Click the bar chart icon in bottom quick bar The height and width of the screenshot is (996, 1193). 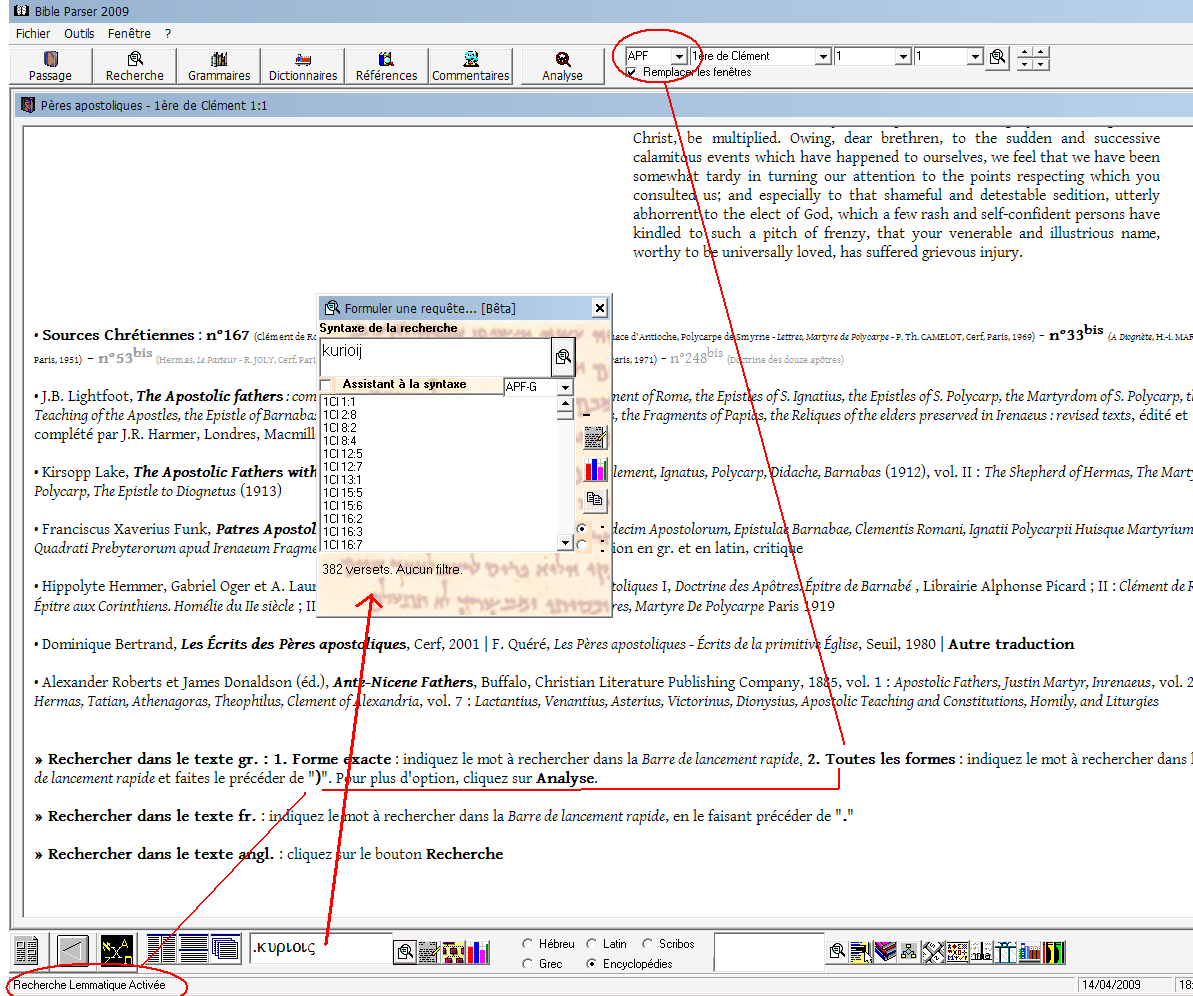[478, 952]
